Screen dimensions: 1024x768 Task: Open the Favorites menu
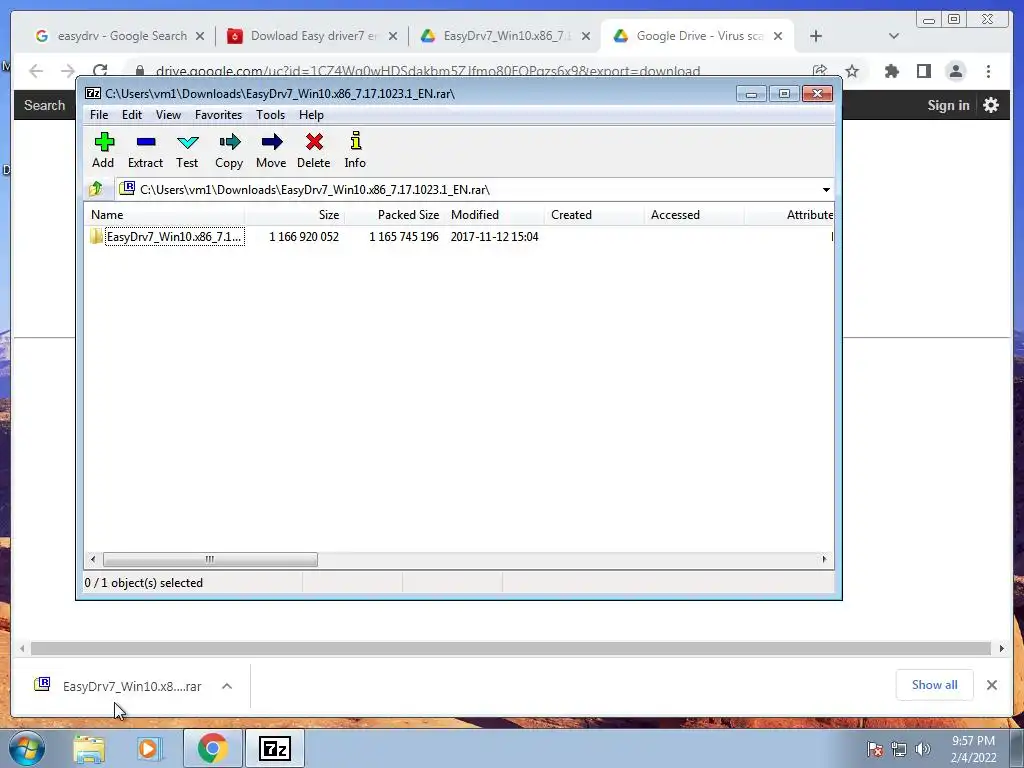point(218,115)
